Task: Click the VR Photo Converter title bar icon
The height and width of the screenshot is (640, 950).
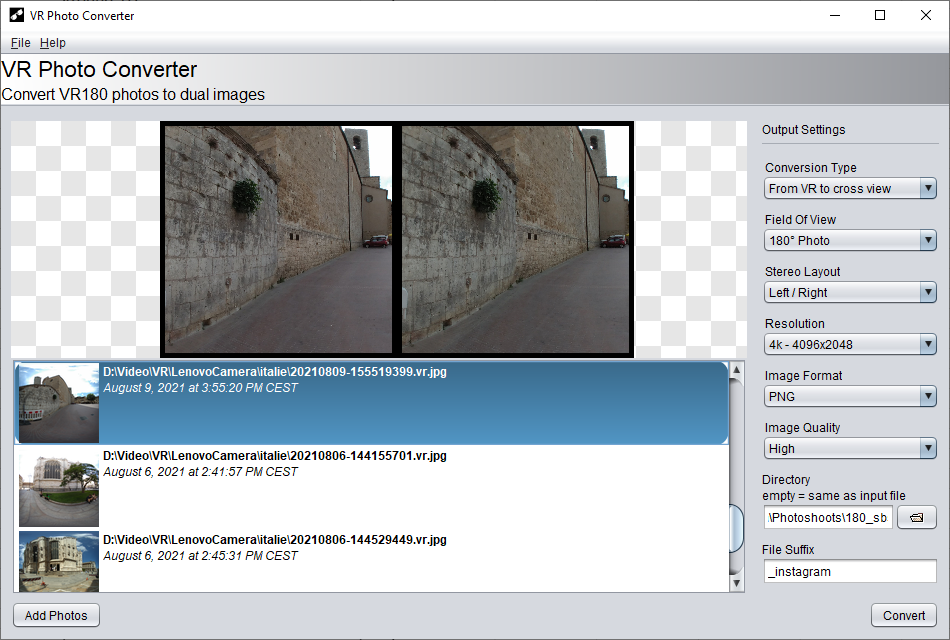Action: pos(16,15)
